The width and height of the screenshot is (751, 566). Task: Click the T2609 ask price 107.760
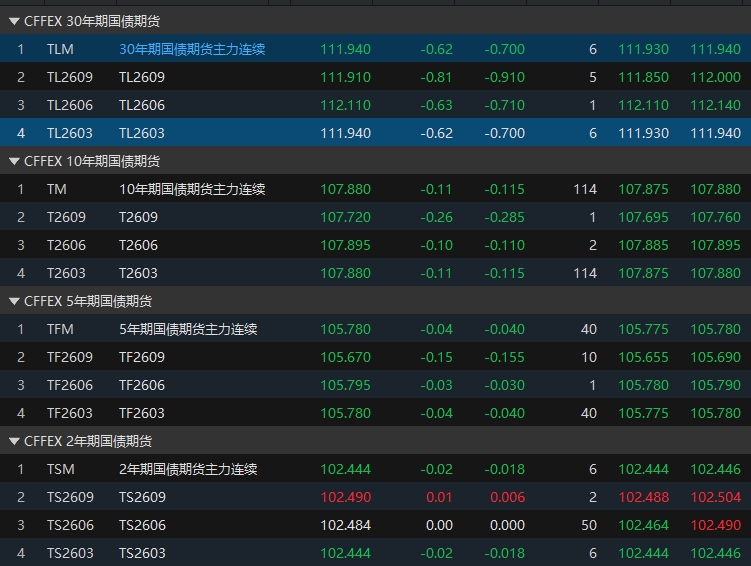[x=716, y=217]
